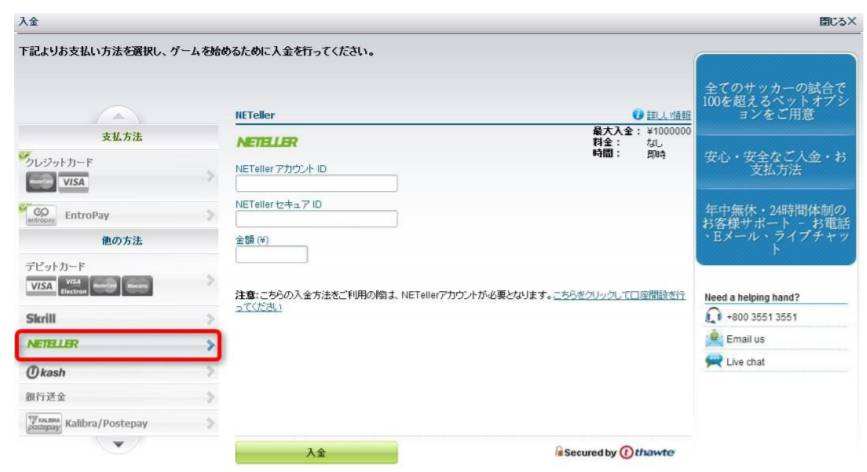Click the MasterCard logo under クレジットカード

pos(41,182)
